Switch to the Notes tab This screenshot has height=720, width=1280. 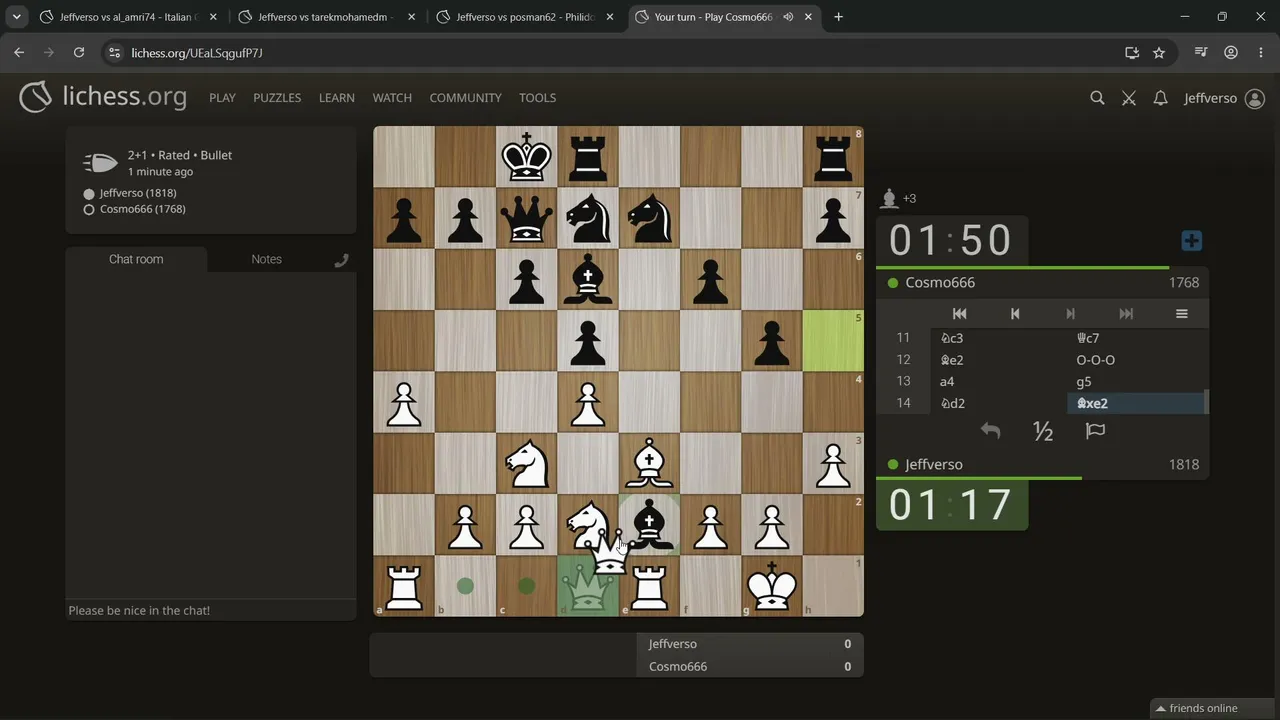[266, 259]
